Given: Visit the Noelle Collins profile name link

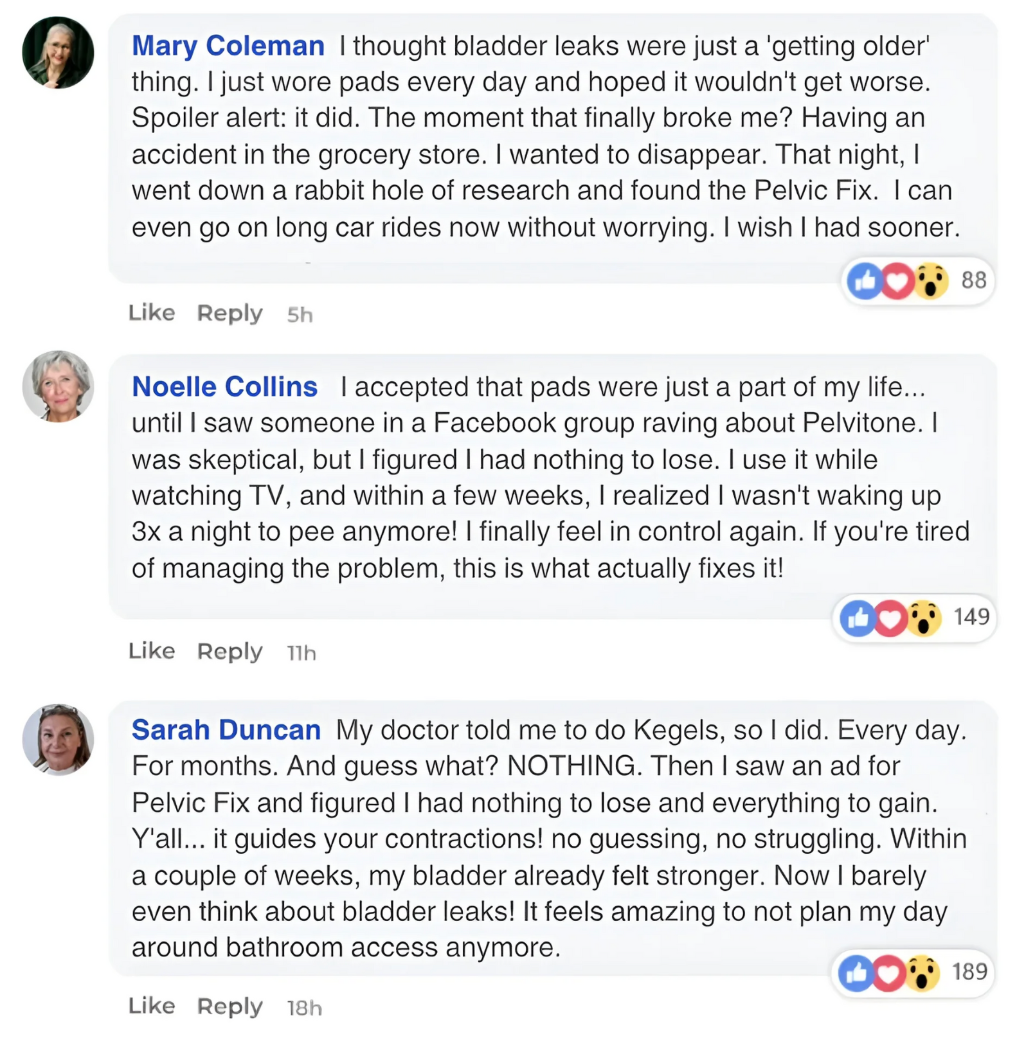Looking at the screenshot, I should (225, 387).
